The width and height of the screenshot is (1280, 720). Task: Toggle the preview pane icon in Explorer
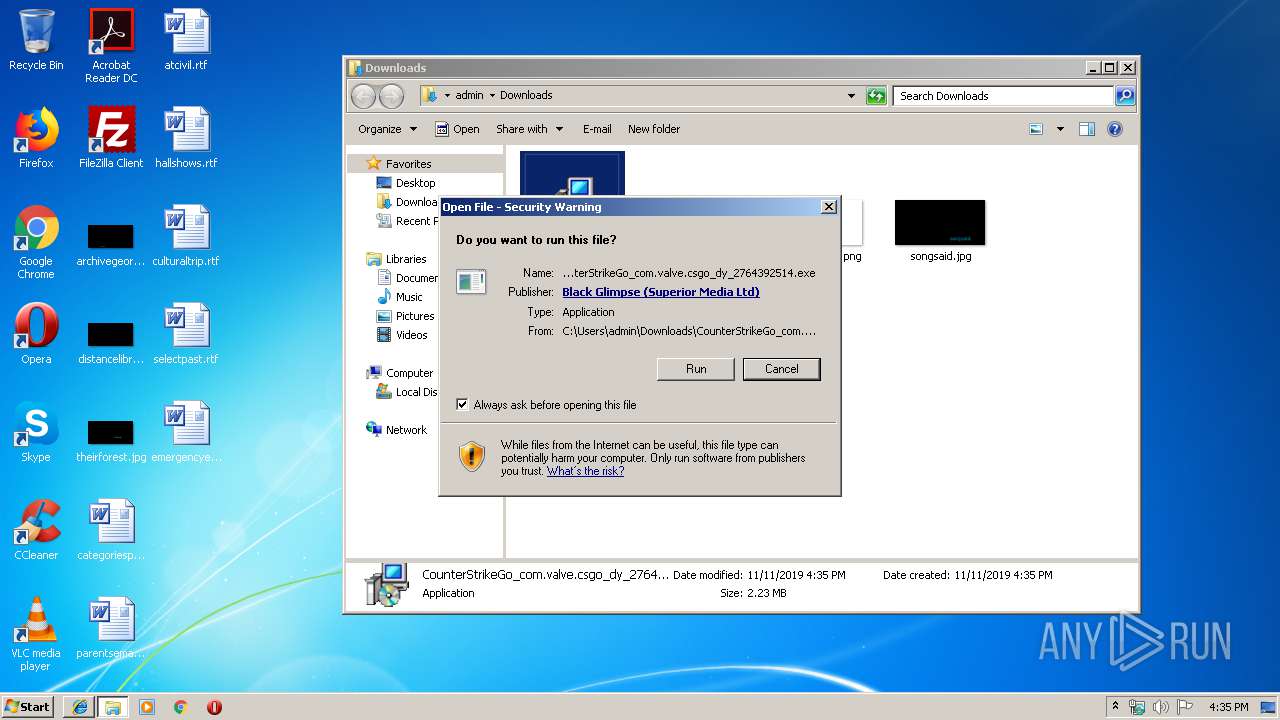(x=1087, y=129)
